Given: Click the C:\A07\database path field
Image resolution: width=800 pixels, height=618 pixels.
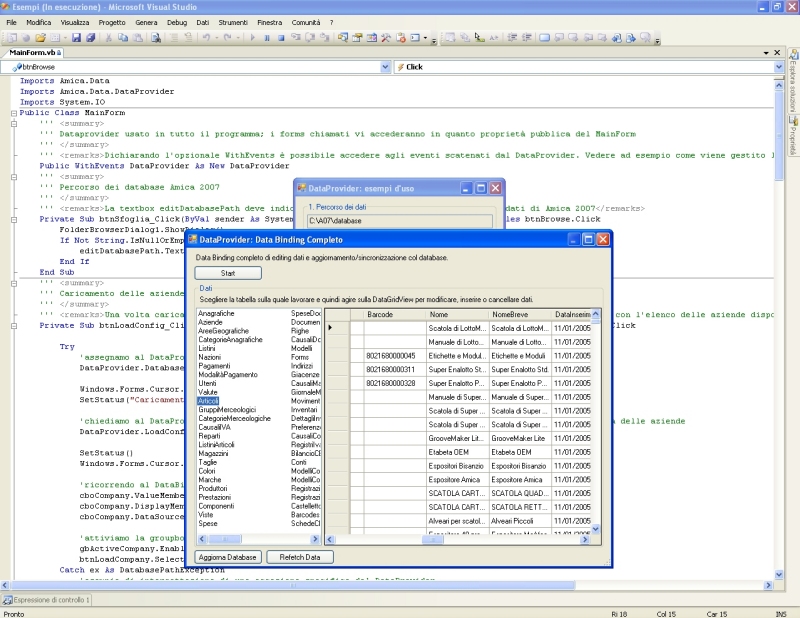Looking at the screenshot, I should pyautogui.click(x=400, y=221).
